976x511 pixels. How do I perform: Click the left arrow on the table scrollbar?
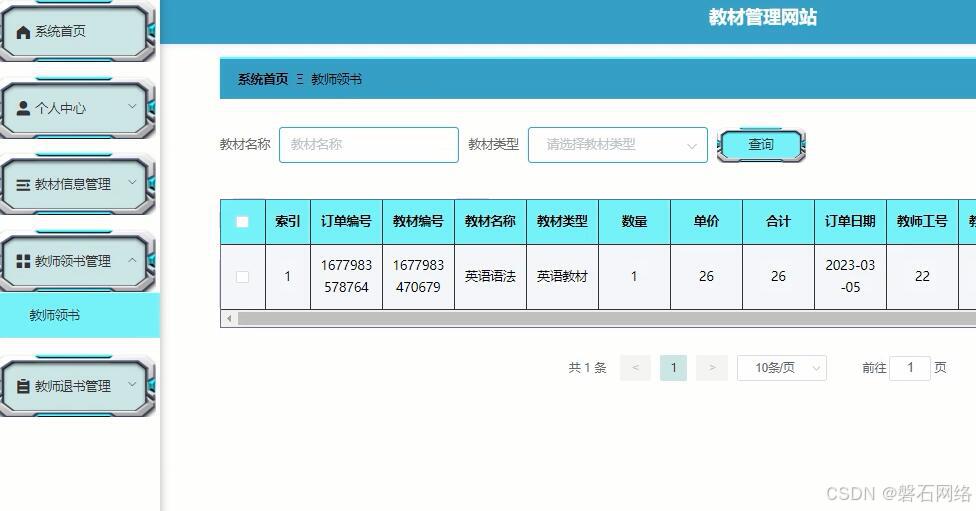click(229, 319)
